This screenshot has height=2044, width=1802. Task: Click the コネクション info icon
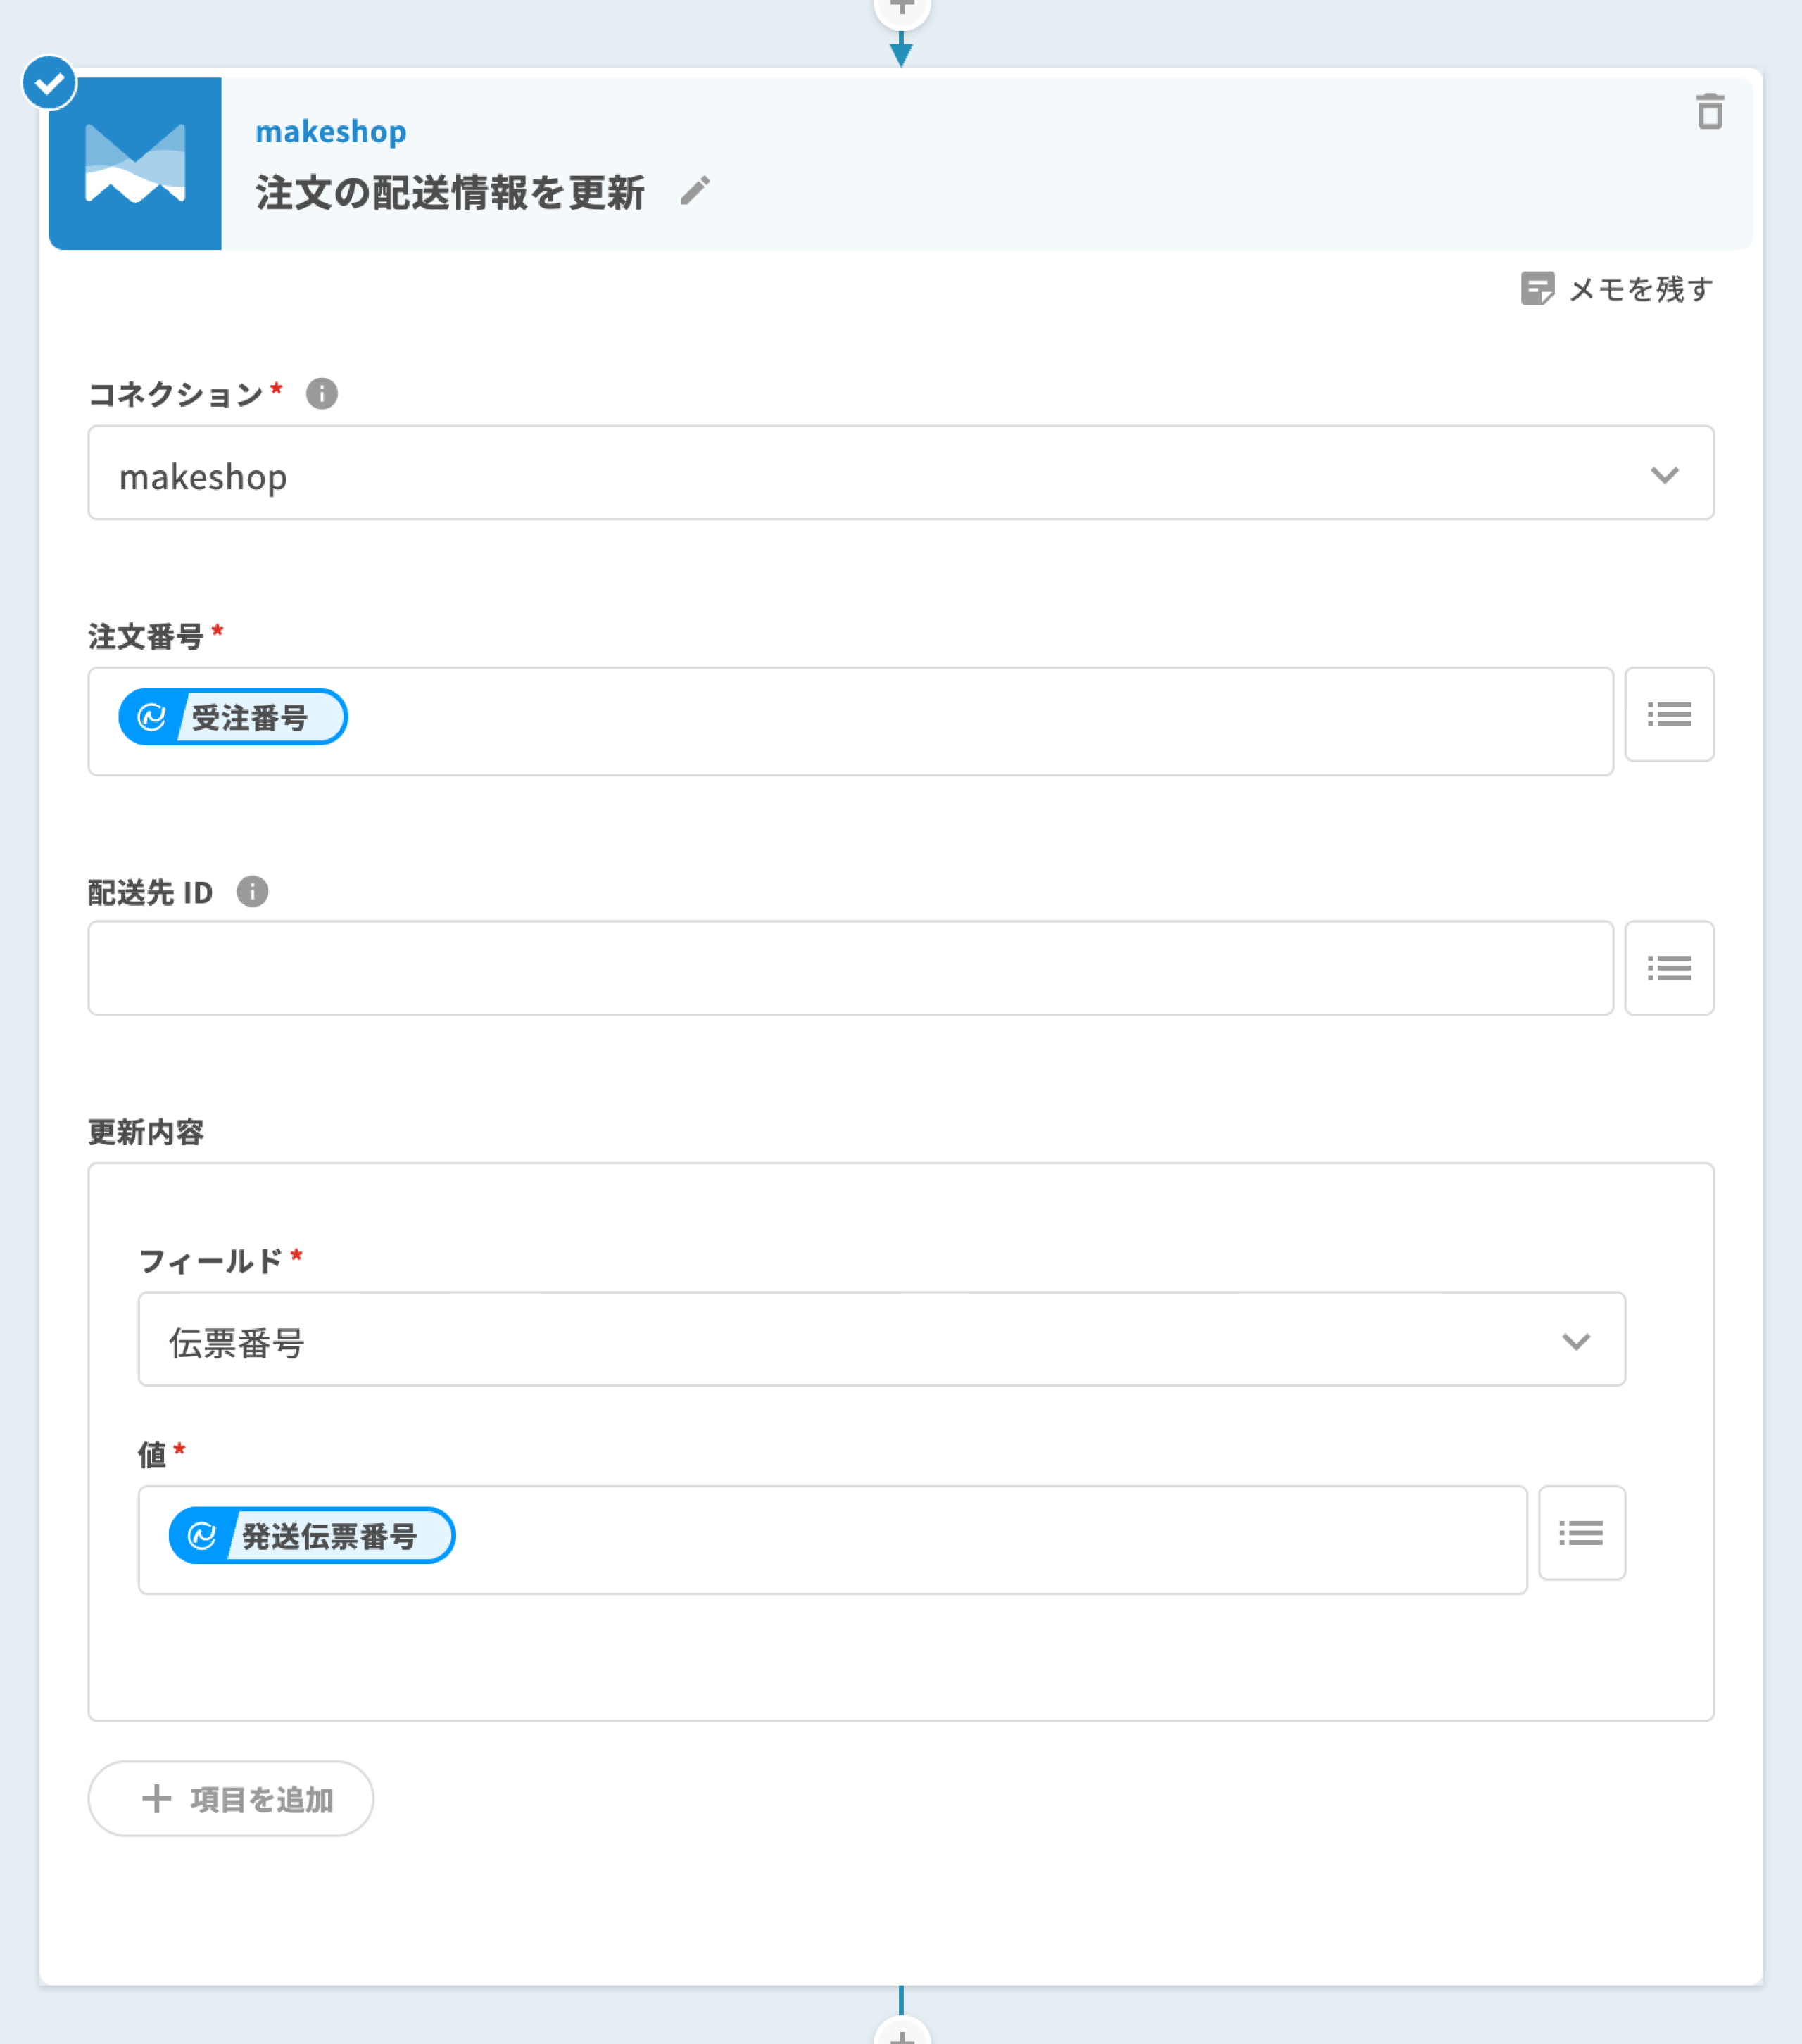[x=321, y=393]
